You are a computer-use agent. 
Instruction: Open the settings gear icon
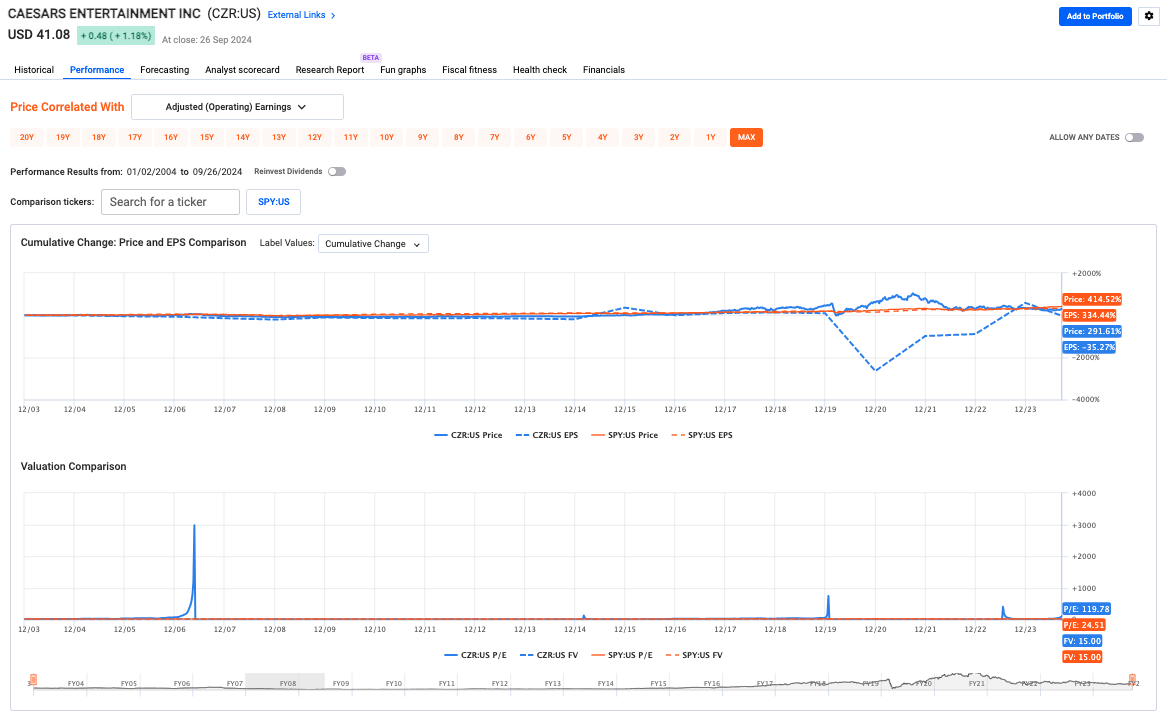pos(1147,16)
